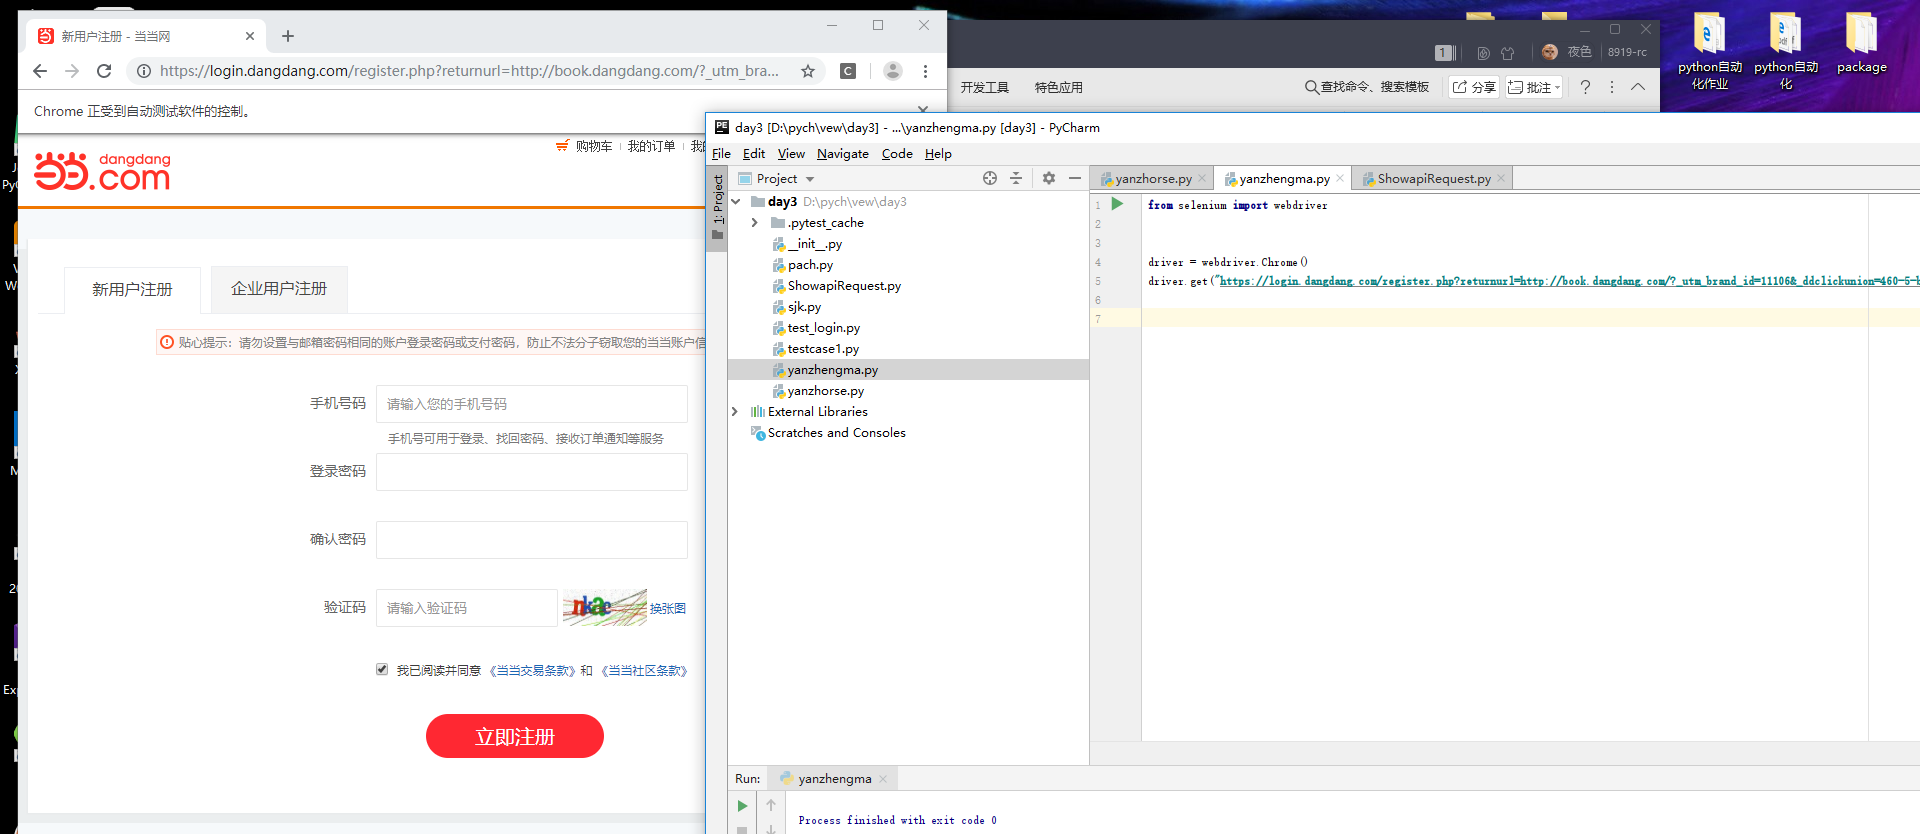
Task: Open the PyCharm Code menu
Action: (x=897, y=153)
